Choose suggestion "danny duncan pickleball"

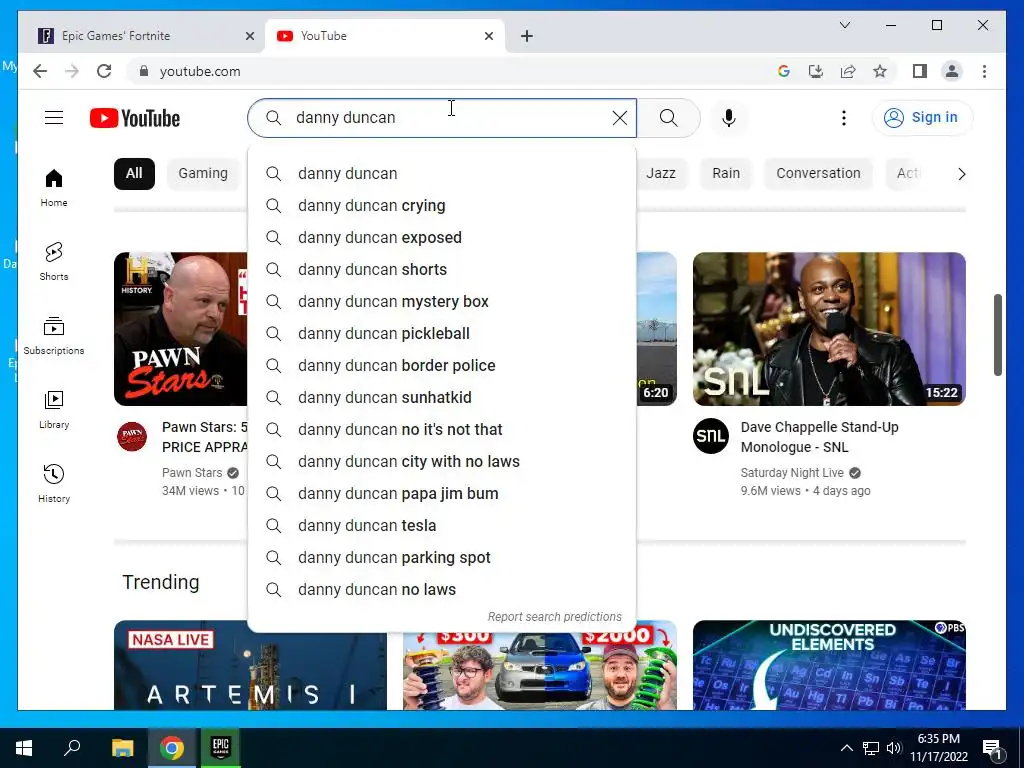pyautogui.click(x=442, y=334)
